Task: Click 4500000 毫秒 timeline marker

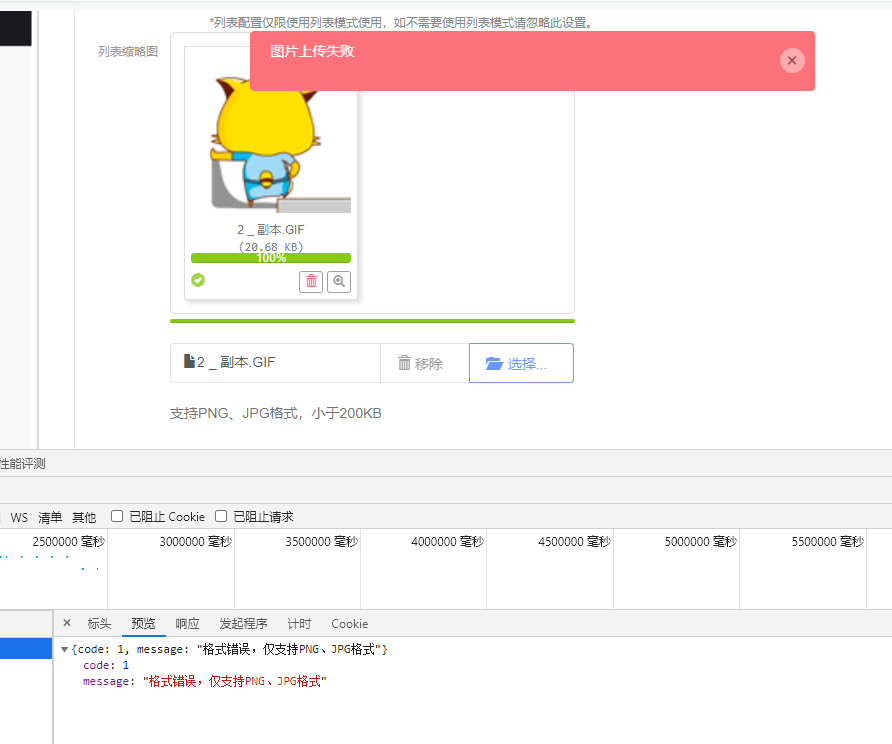Action: (575, 542)
